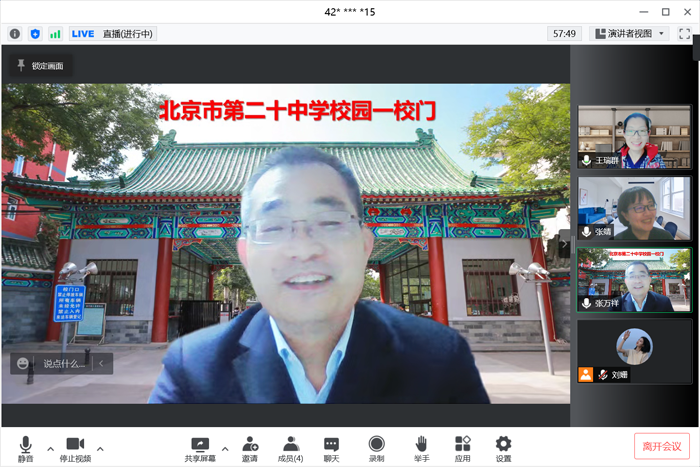Click 张万祥's microphone icon

point(587,303)
